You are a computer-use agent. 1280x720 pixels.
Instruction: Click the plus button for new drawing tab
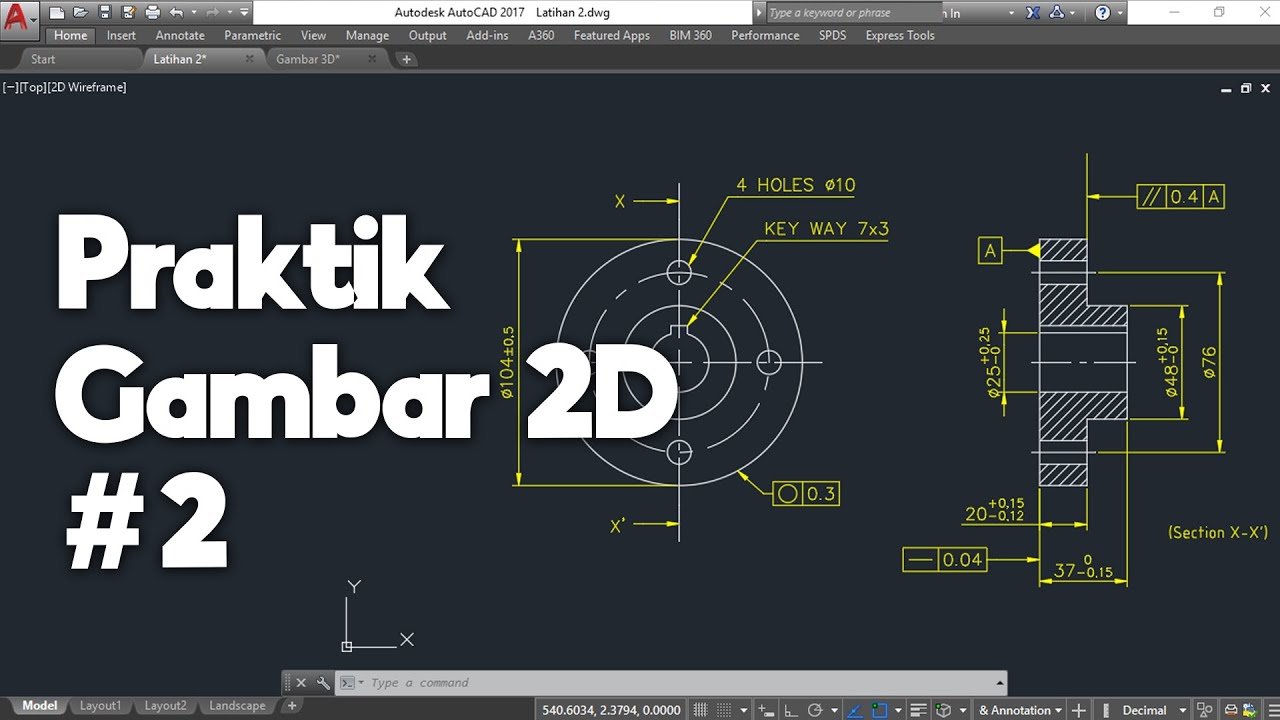[406, 59]
